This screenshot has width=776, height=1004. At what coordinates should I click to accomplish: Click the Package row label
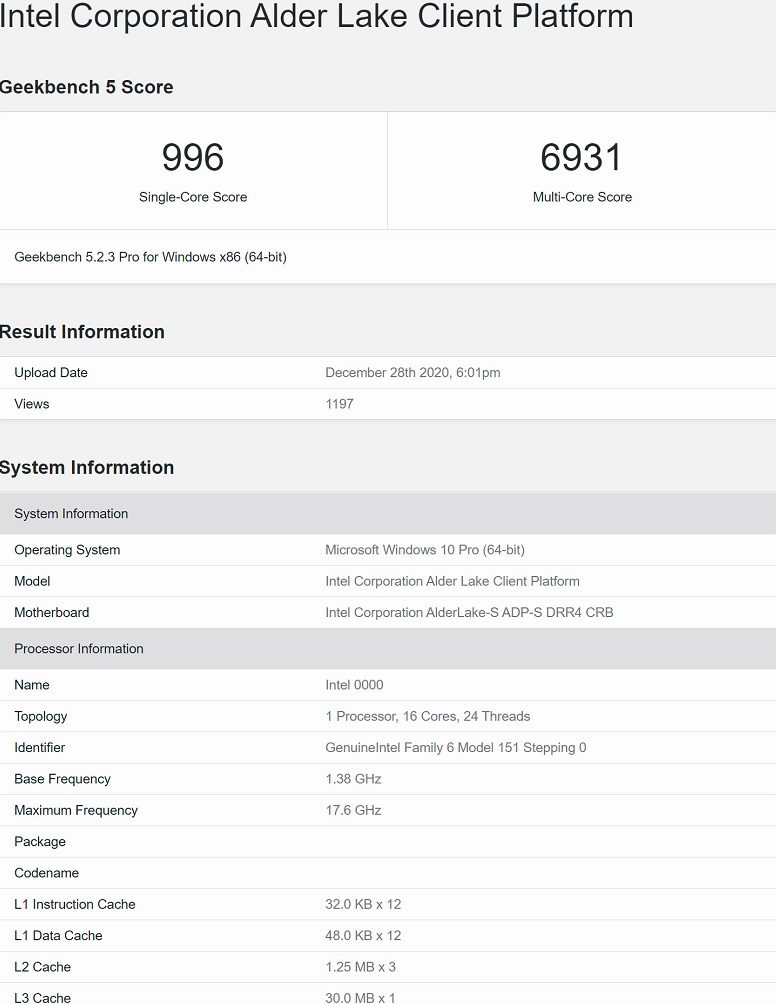40,842
